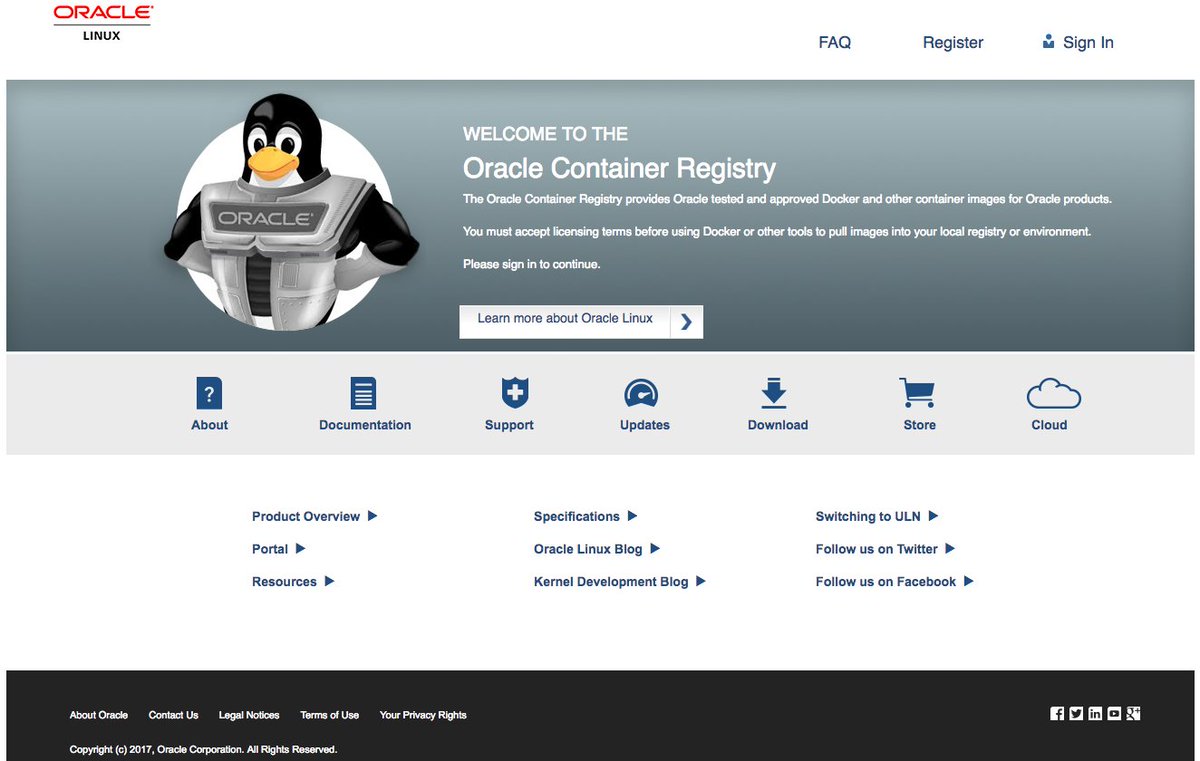Click the arrow next to Switching to ULN
1200x761 pixels.
pos(933,516)
